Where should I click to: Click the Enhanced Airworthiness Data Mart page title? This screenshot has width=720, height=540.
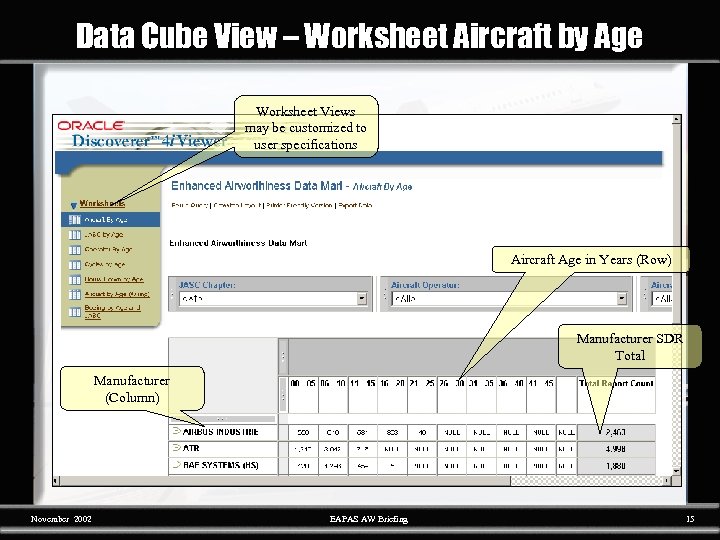257,186
